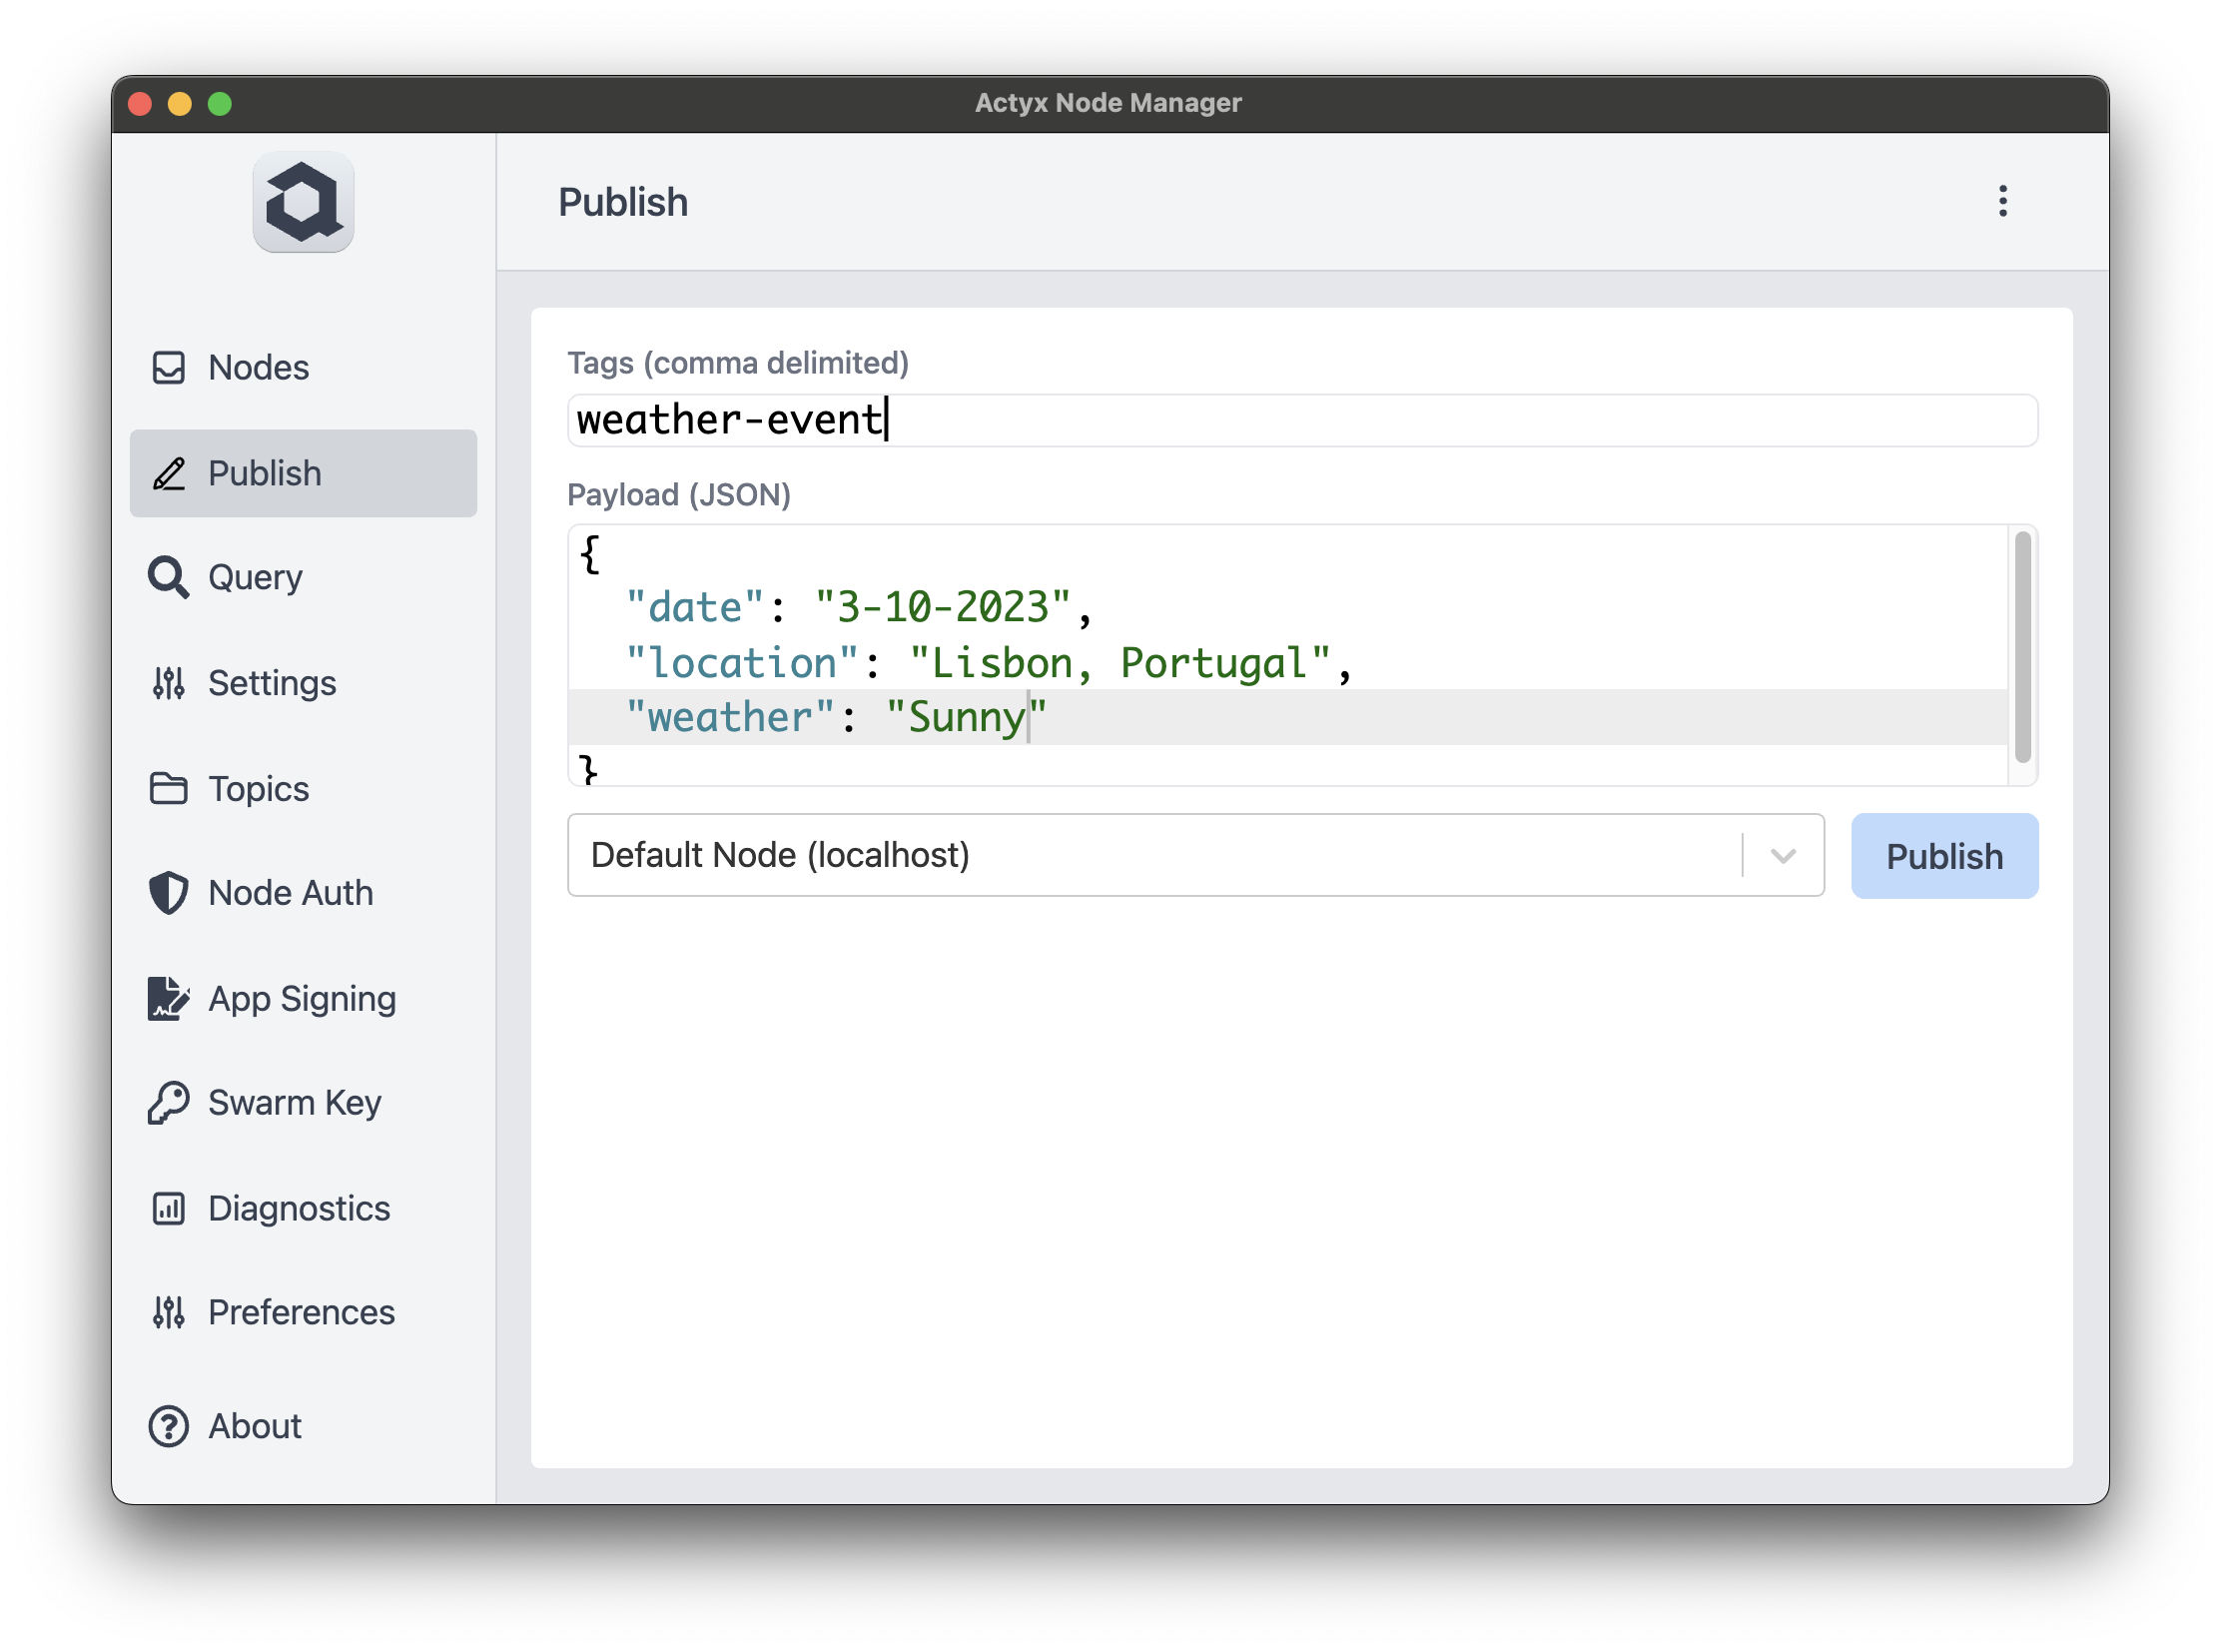
Task: Click the Query magnifier icon
Action: pos(168,577)
